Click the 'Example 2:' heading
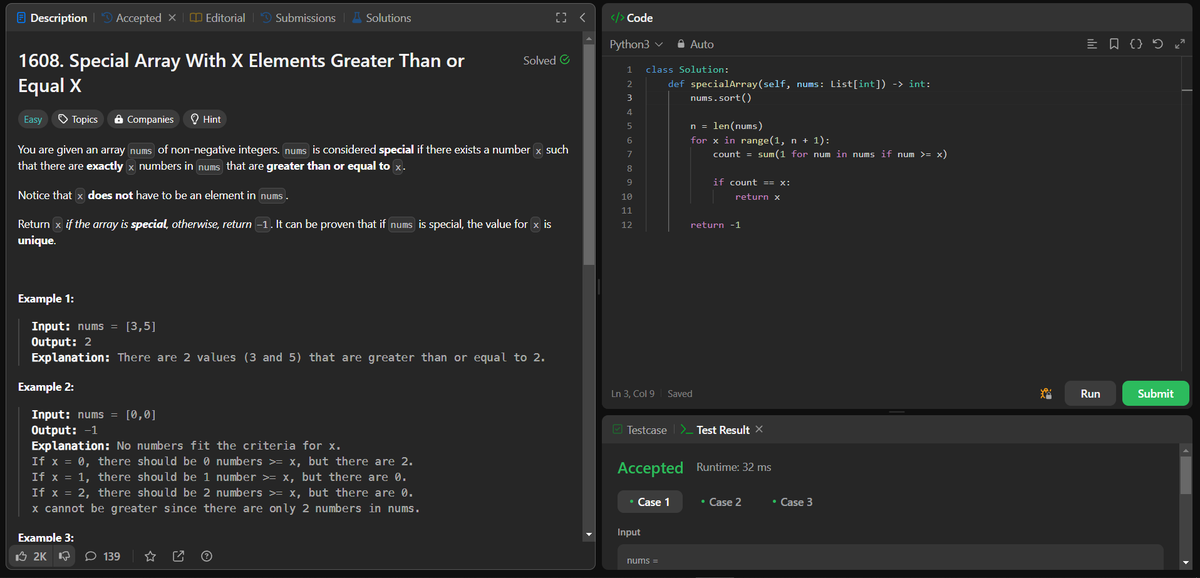1200x578 pixels. pyautogui.click(x=46, y=387)
